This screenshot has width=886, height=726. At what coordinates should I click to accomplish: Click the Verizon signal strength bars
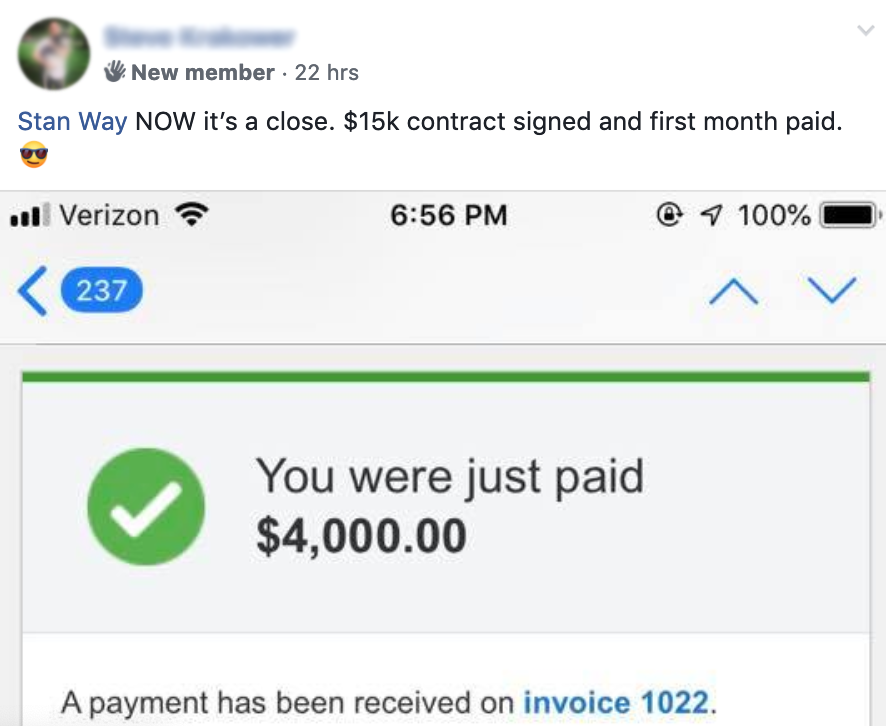[x=31, y=216]
